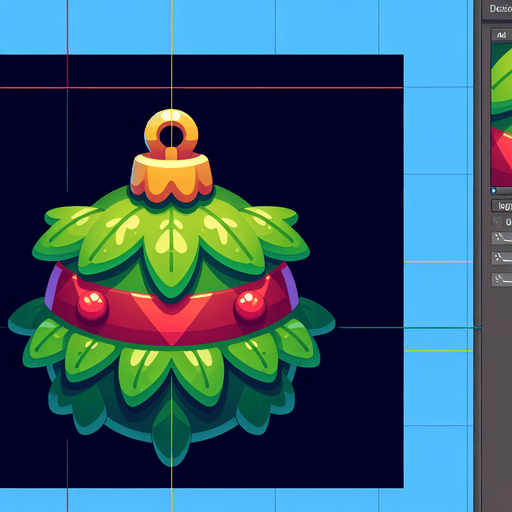Select the left red bead on the ribbon

point(92,305)
